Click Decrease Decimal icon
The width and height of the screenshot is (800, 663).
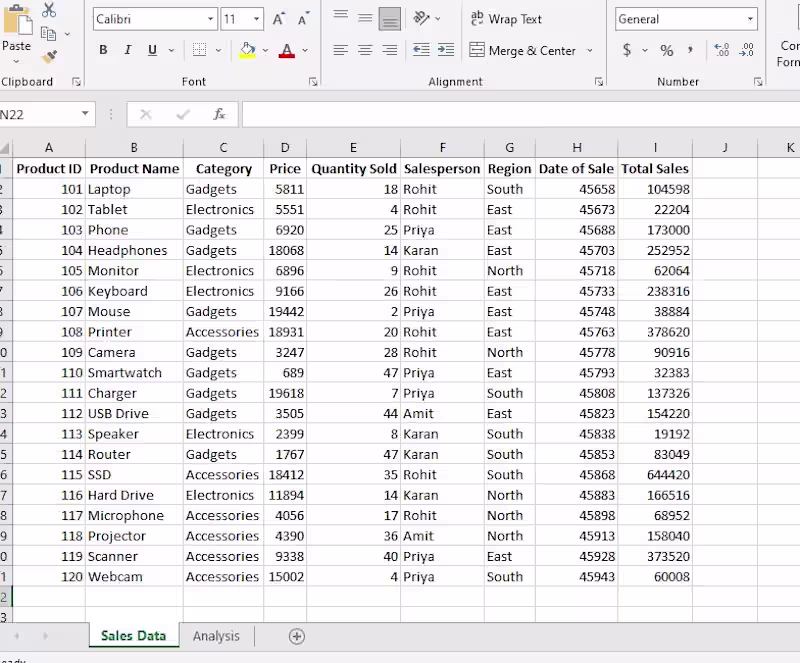tap(746, 50)
